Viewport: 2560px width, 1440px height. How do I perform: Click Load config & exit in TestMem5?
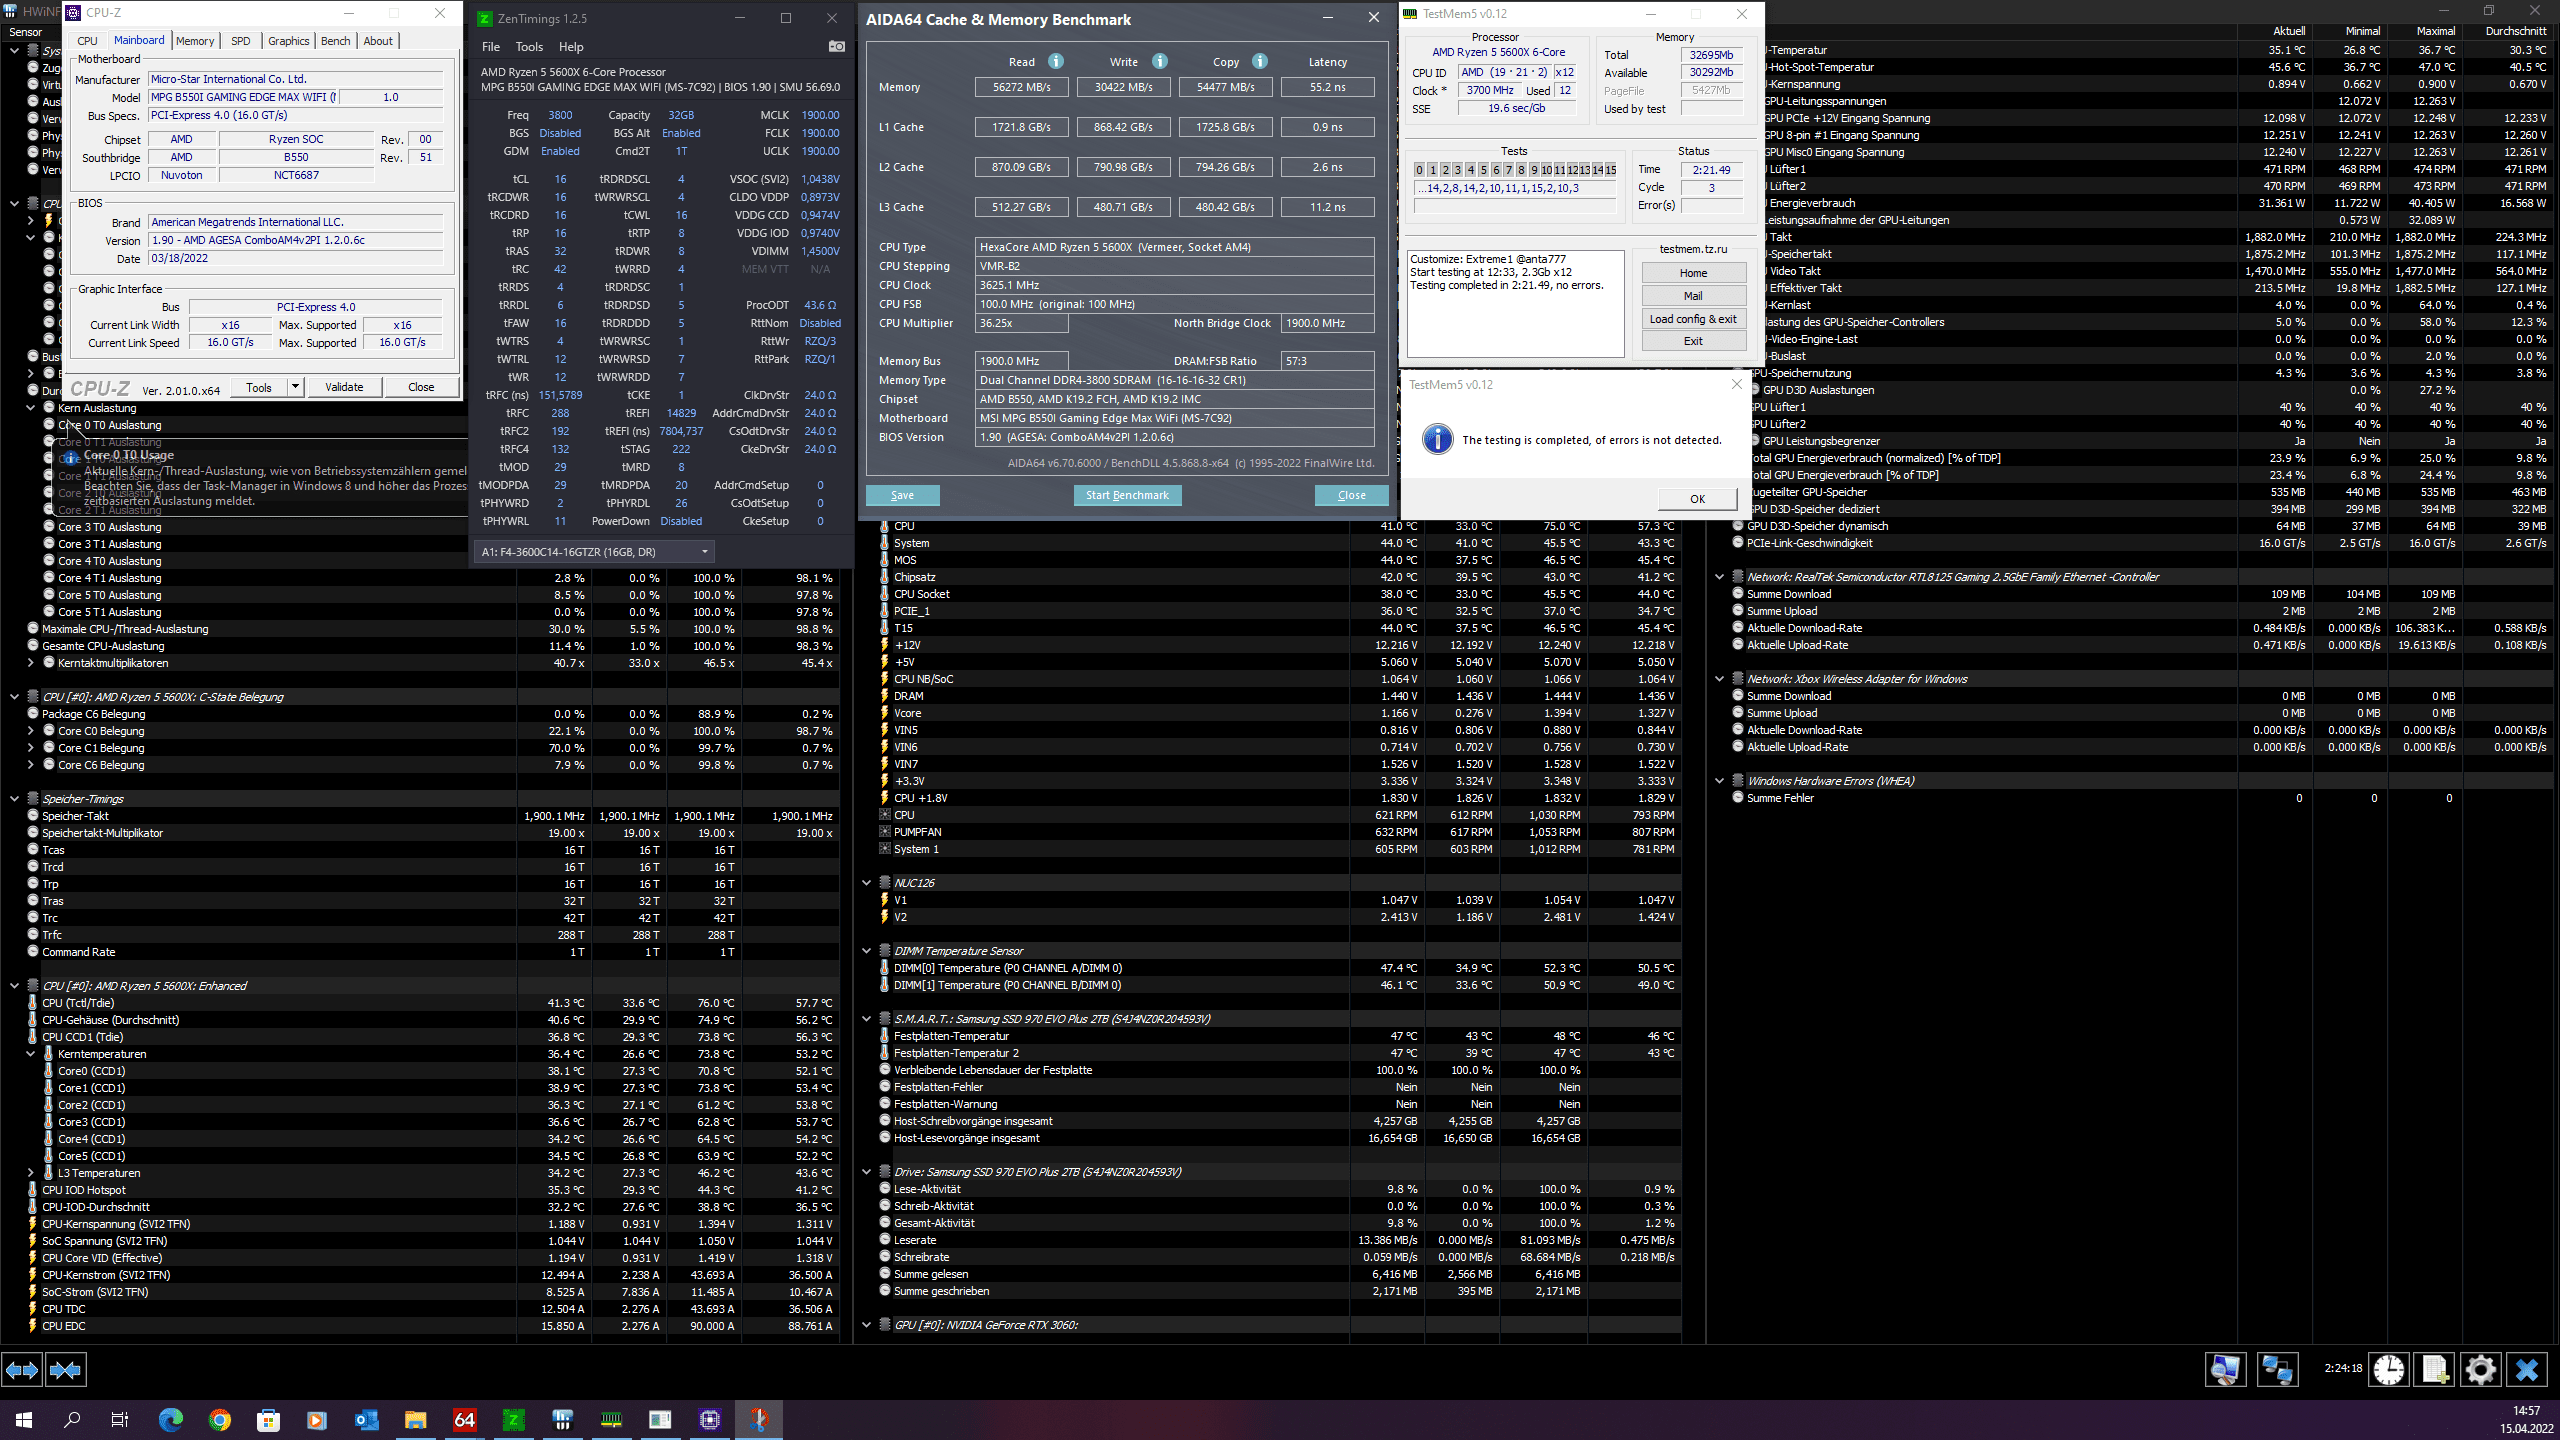coord(1693,319)
